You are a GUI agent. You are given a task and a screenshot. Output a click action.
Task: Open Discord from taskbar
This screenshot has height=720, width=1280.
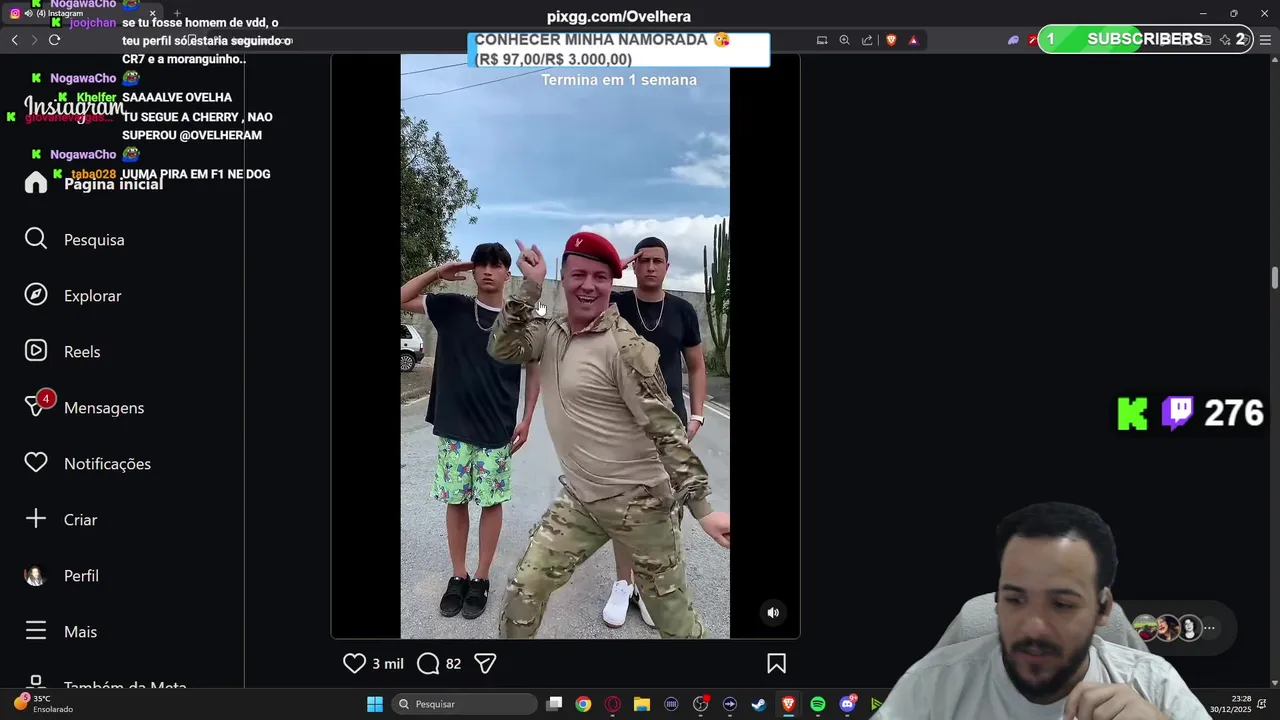pyautogui.click(x=848, y=704)
